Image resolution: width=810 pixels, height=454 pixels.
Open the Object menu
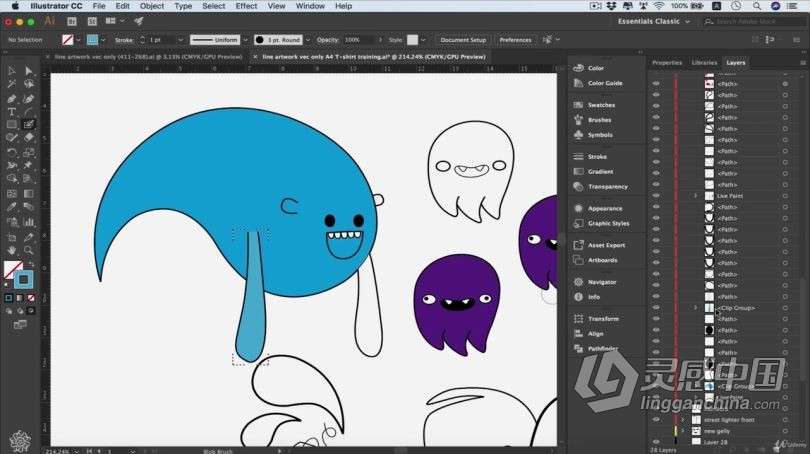point(152,6)
